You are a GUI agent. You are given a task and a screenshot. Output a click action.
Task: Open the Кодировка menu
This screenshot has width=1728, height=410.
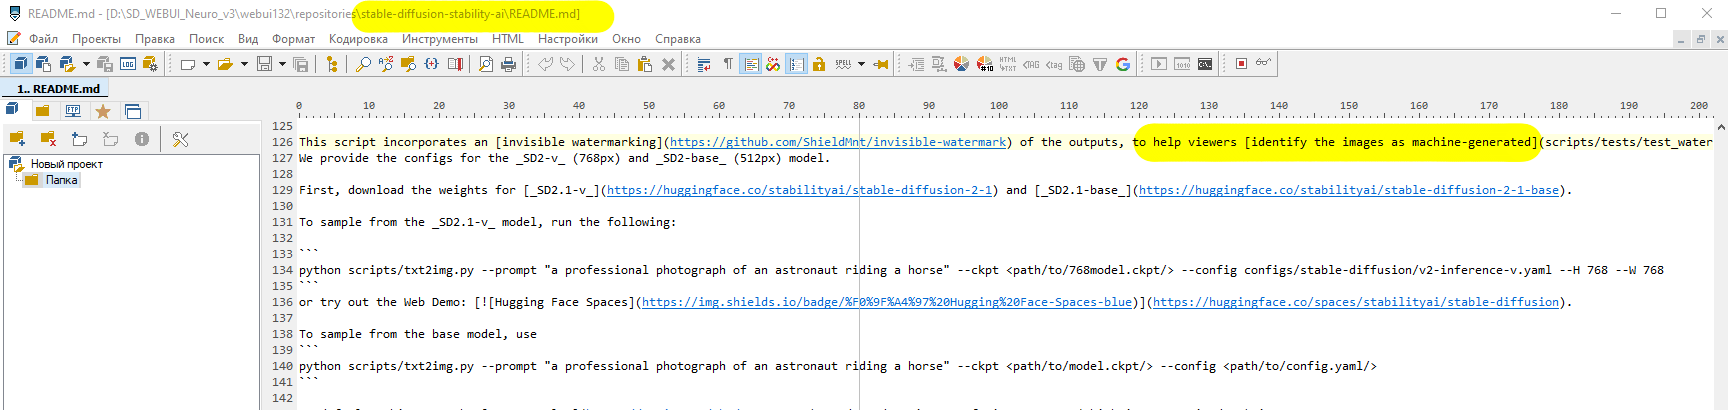[358, 39]
